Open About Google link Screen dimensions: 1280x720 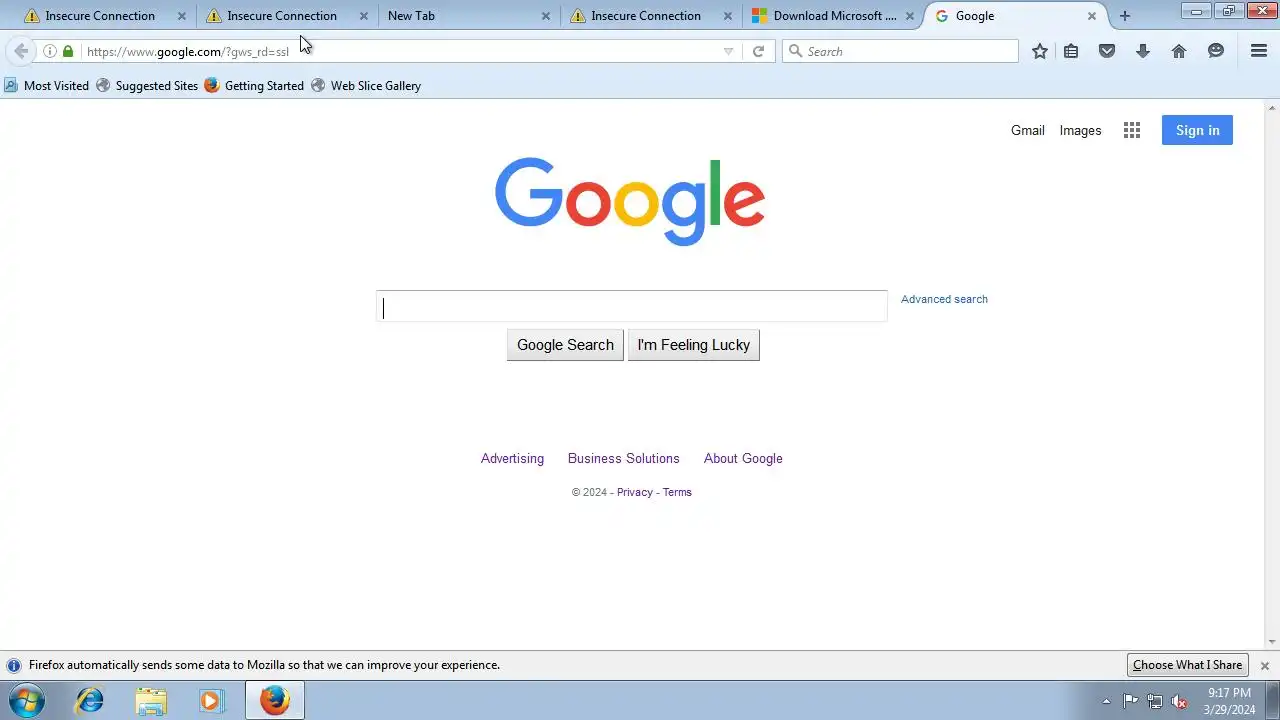coord(743,458)
